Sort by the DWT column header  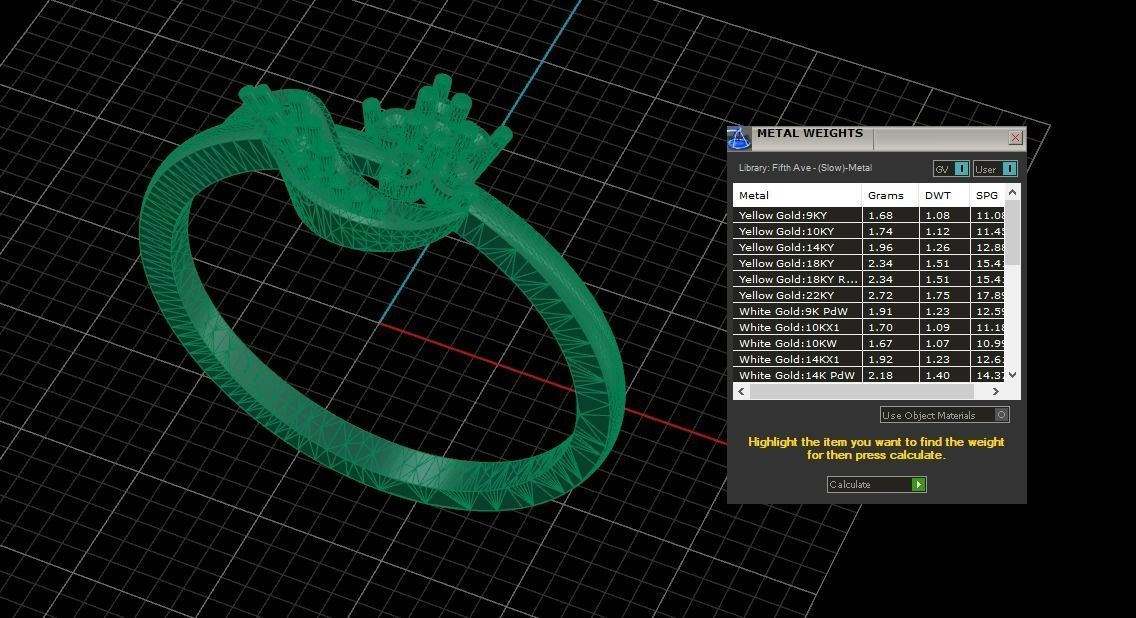coord(944,195)
